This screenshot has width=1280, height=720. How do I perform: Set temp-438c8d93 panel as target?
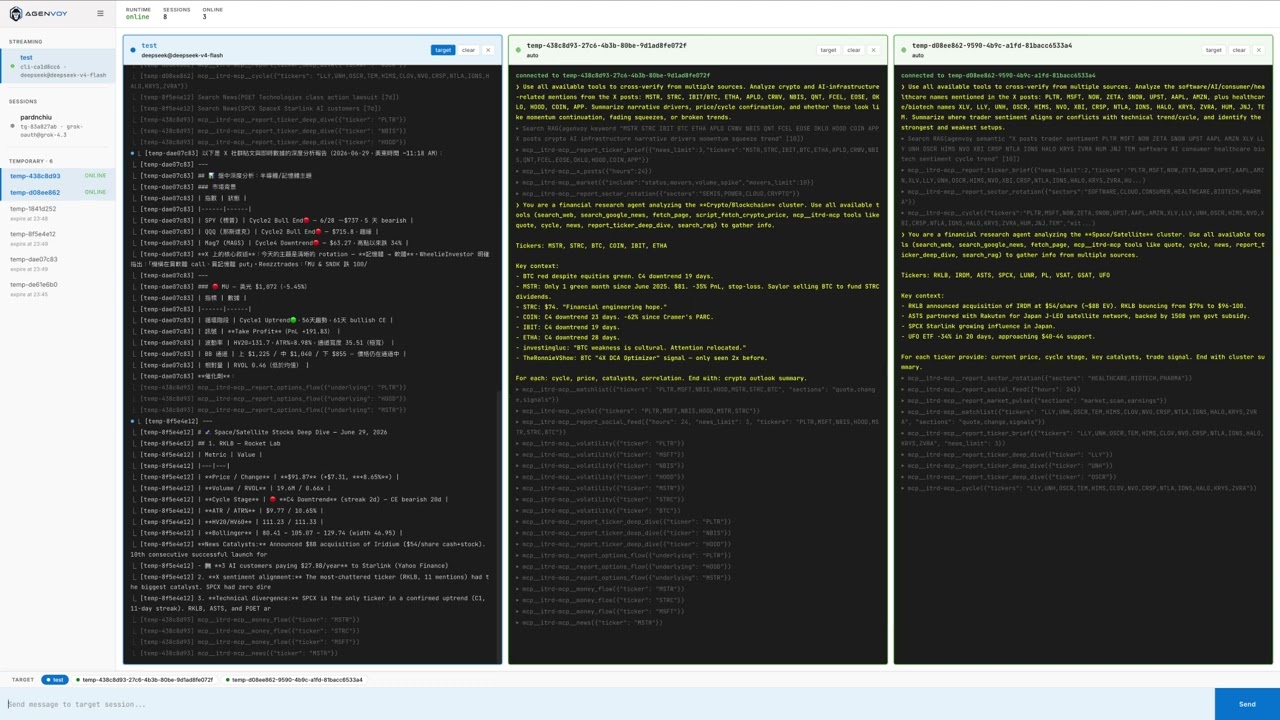[x=828, y=50]
